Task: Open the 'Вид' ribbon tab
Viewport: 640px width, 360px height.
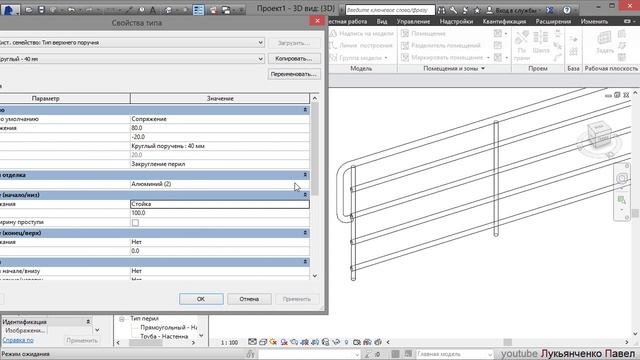Action: click(x=382, y=21)
